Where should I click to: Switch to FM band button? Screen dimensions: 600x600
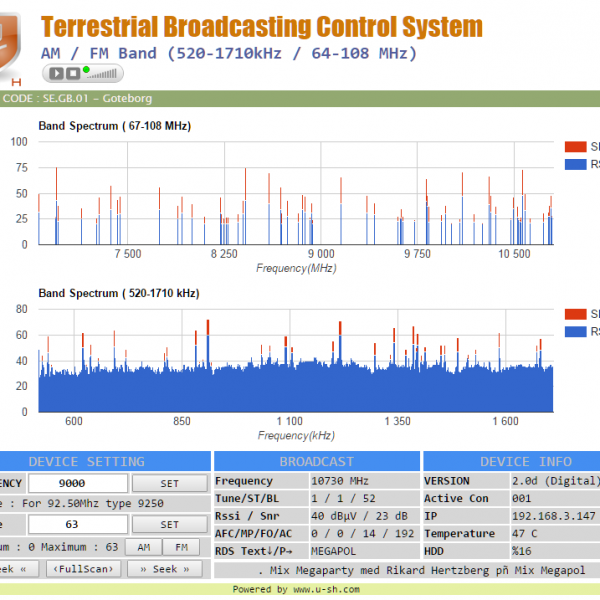181,547
